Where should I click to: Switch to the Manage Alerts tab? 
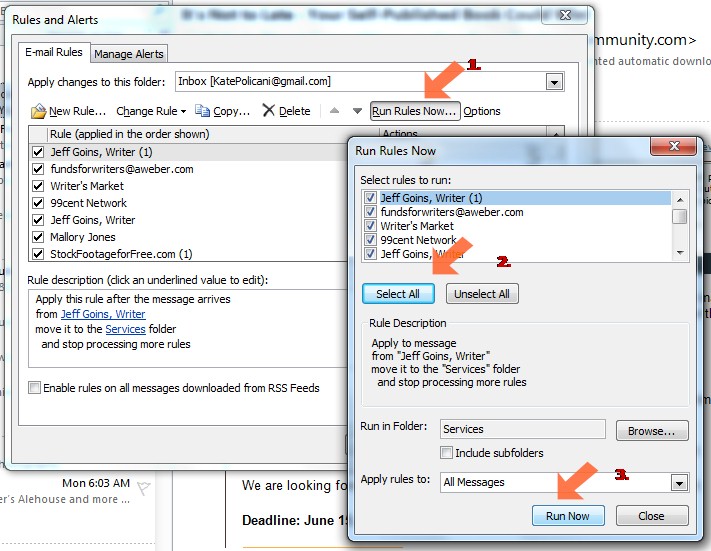click(130, 54)
